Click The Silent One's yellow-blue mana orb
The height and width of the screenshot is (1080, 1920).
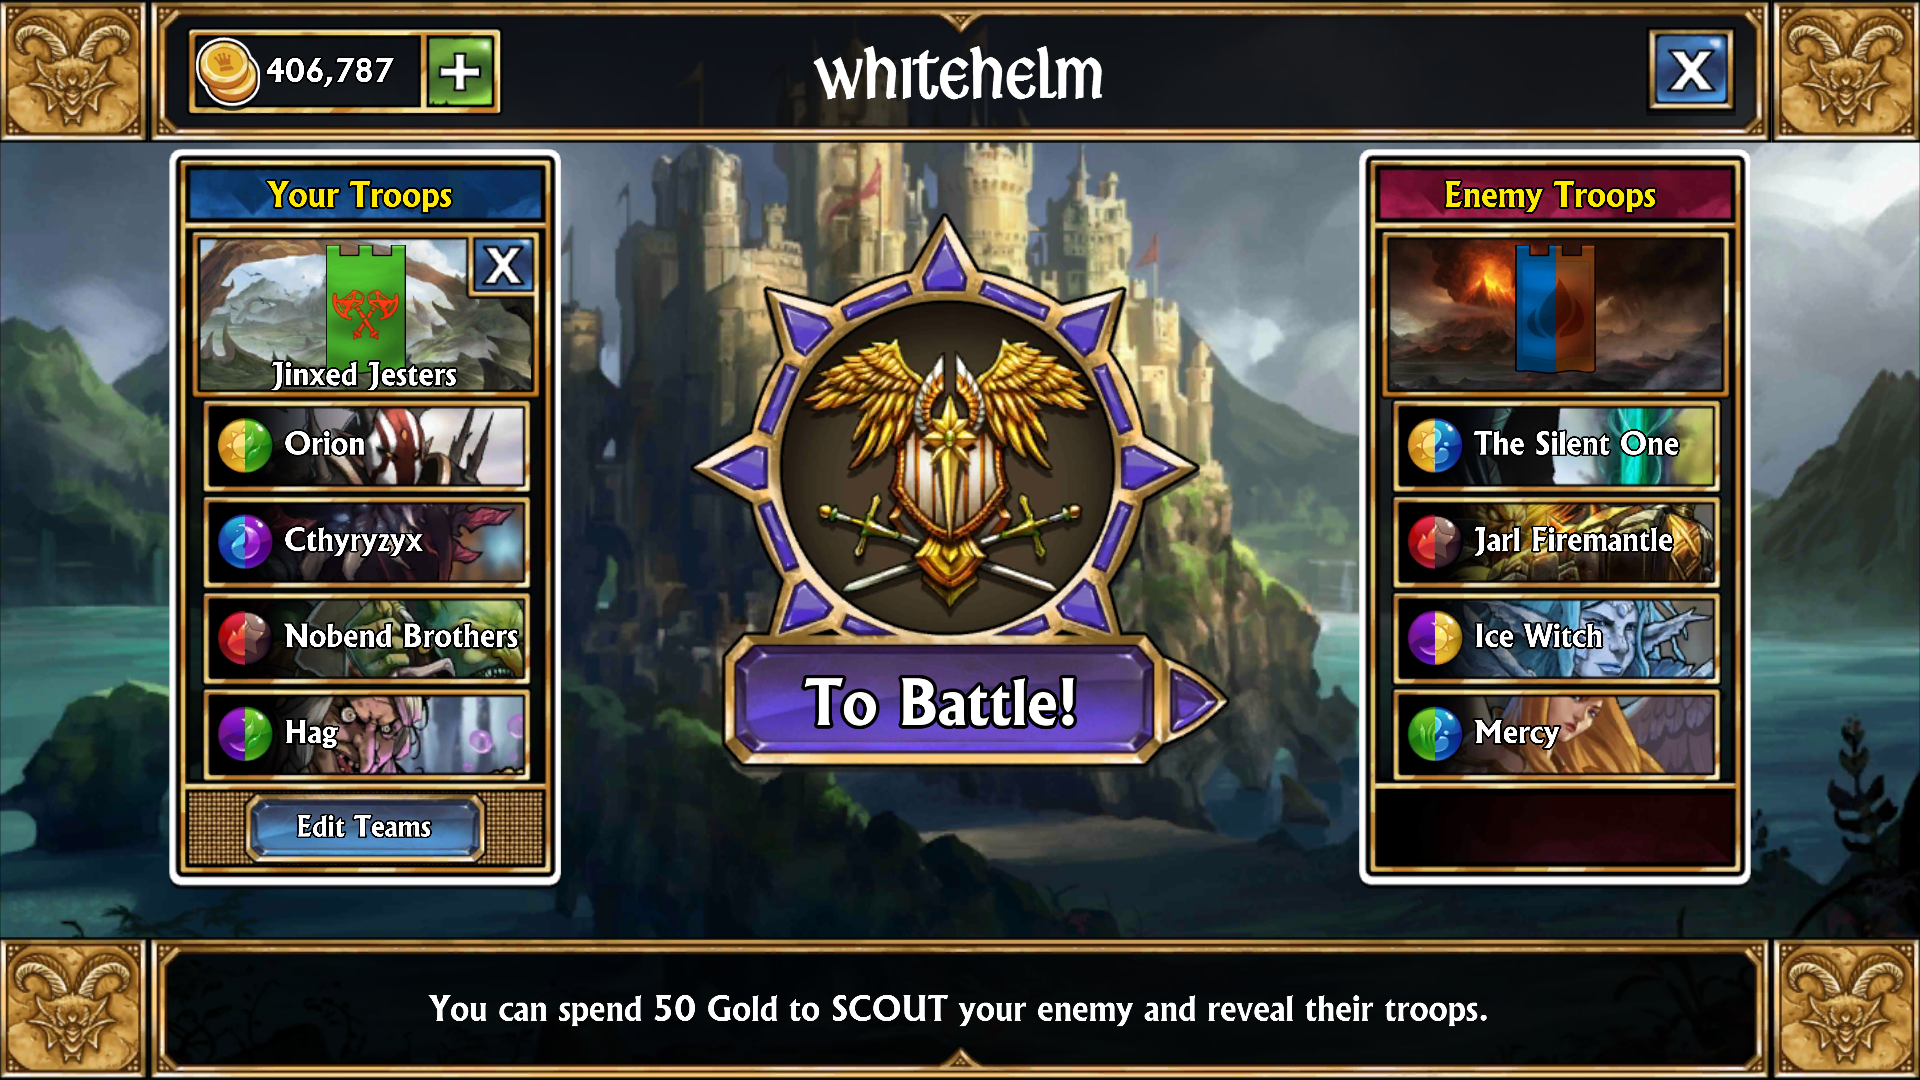click(x=1435, y=445)
